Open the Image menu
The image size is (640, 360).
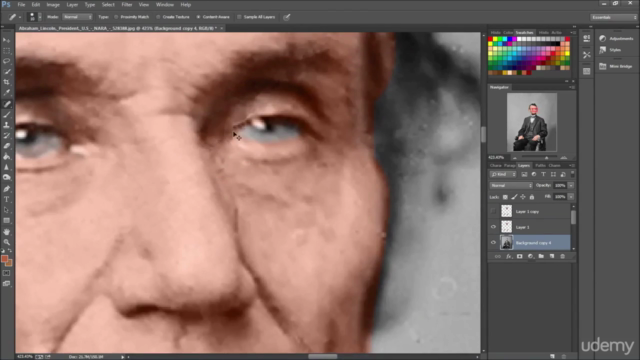(53, 4)
